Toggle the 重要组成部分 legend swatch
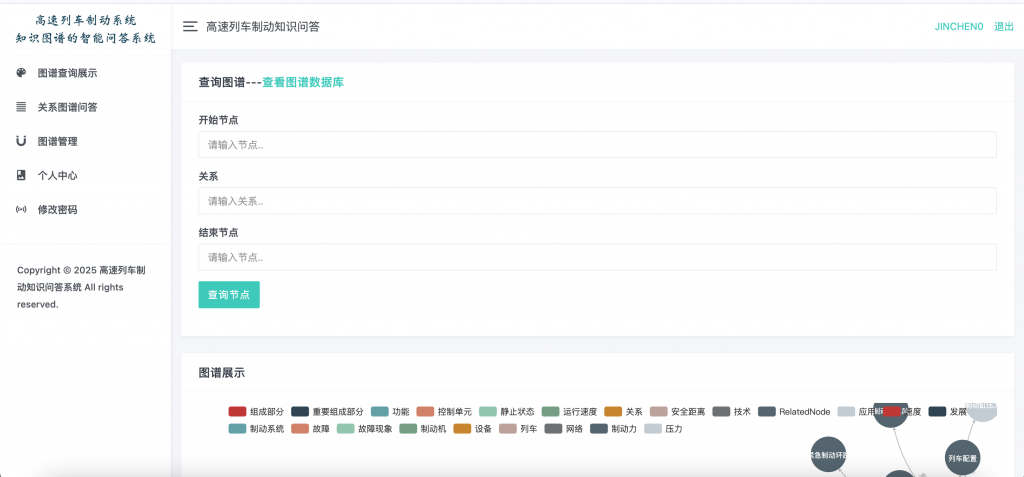The image size is (1024, 477). pyautogui.click(x=300, y=412)
